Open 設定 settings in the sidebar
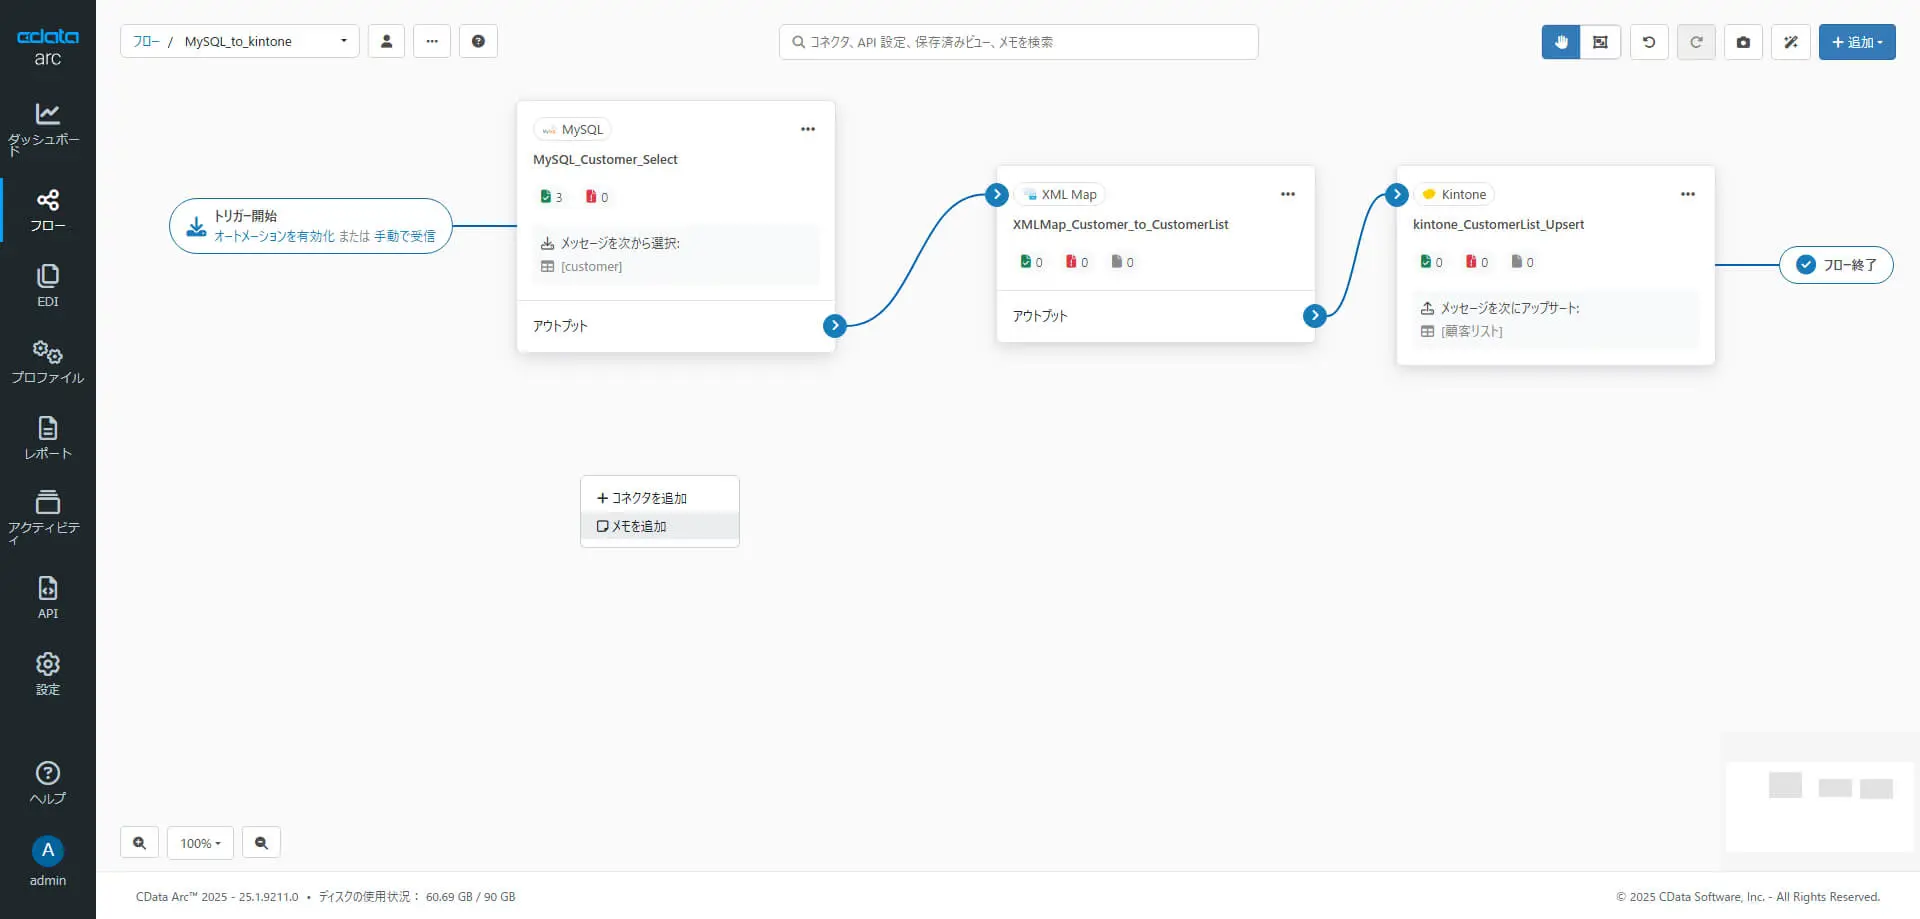Viewport: 1920px width, 919px height. click(x=47, y=674)
